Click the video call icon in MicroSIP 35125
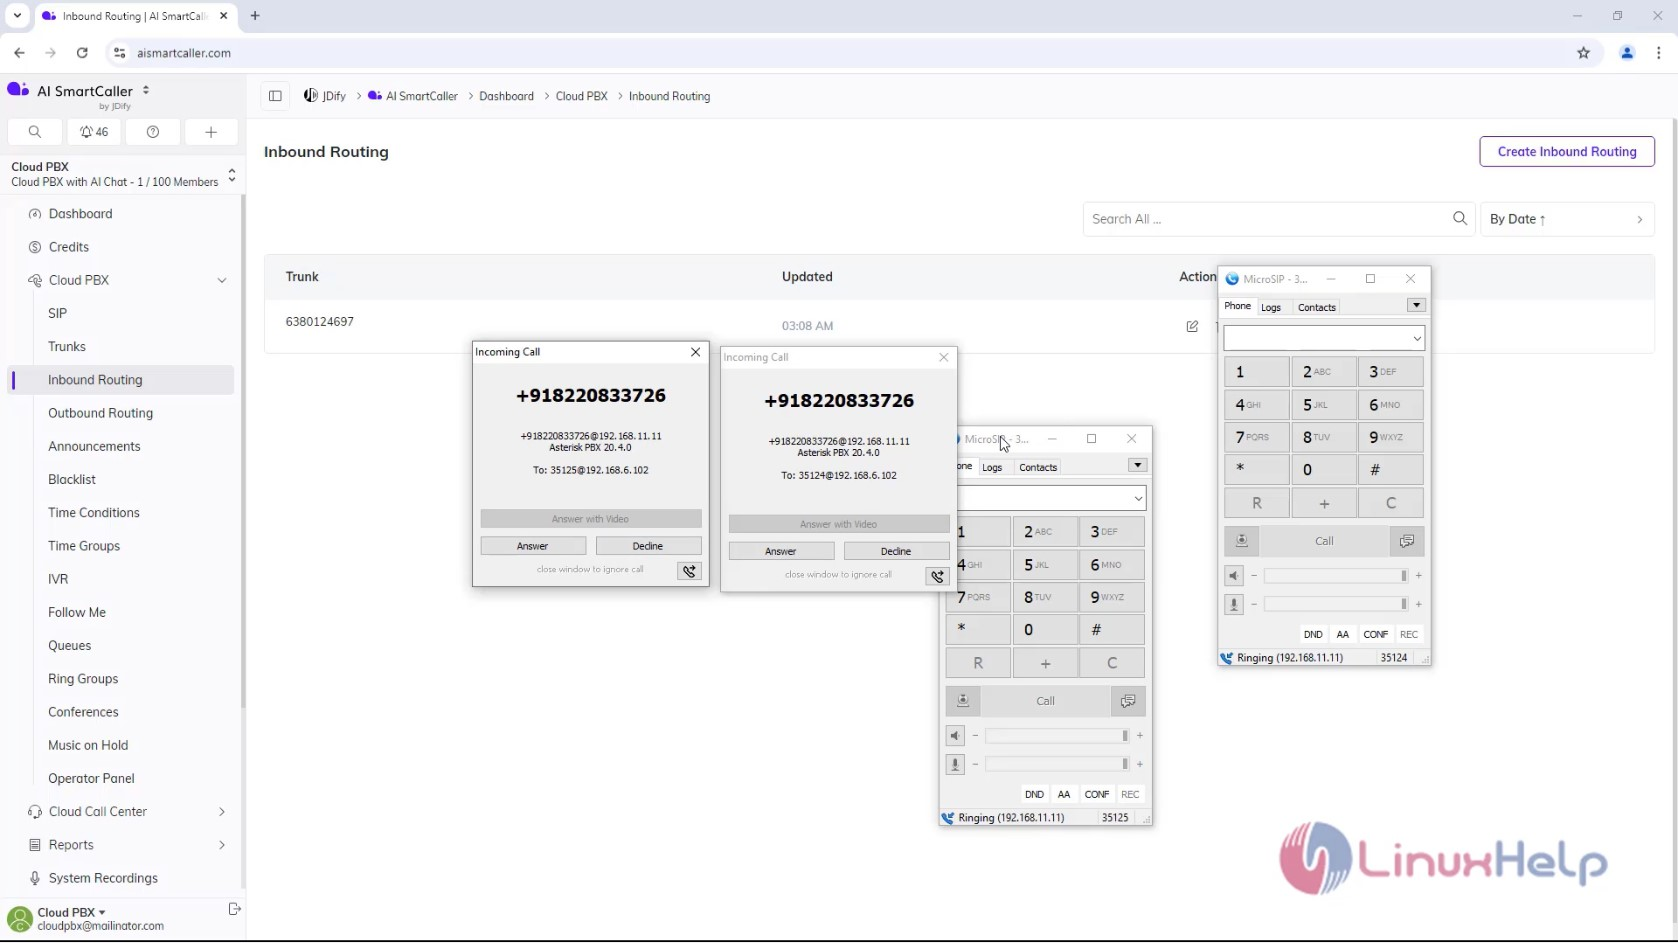1678x943 pixels. pos(963,701)
